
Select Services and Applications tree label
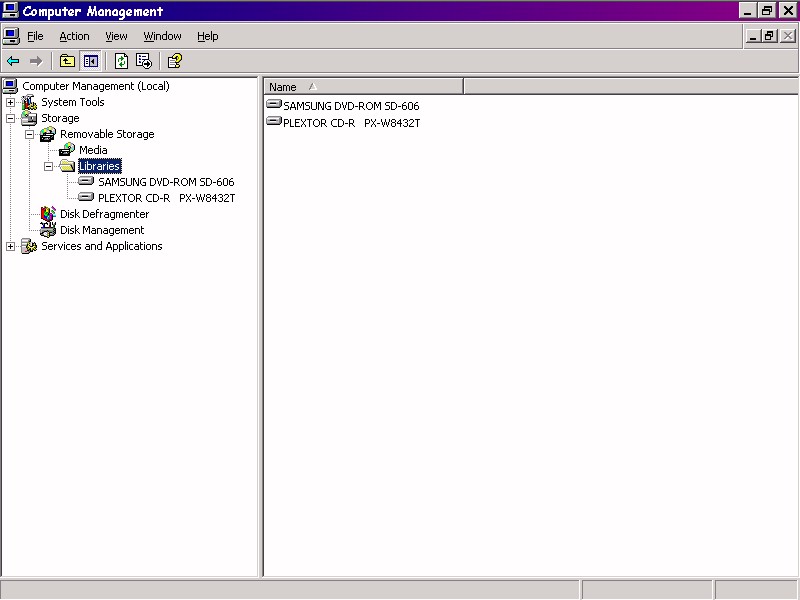click(102, 246)
